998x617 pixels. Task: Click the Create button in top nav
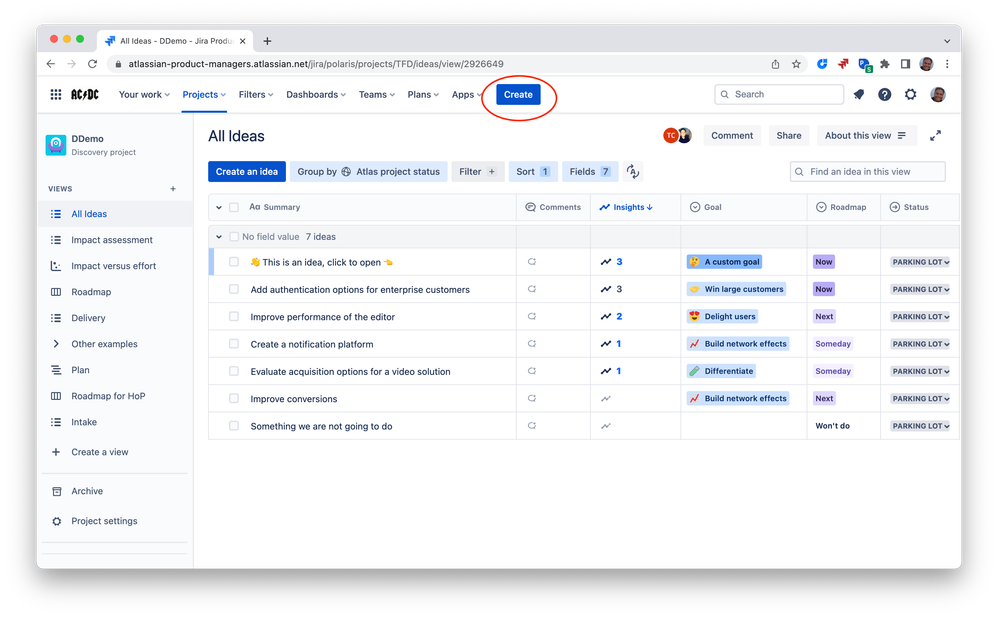click(x=518, y=94)
